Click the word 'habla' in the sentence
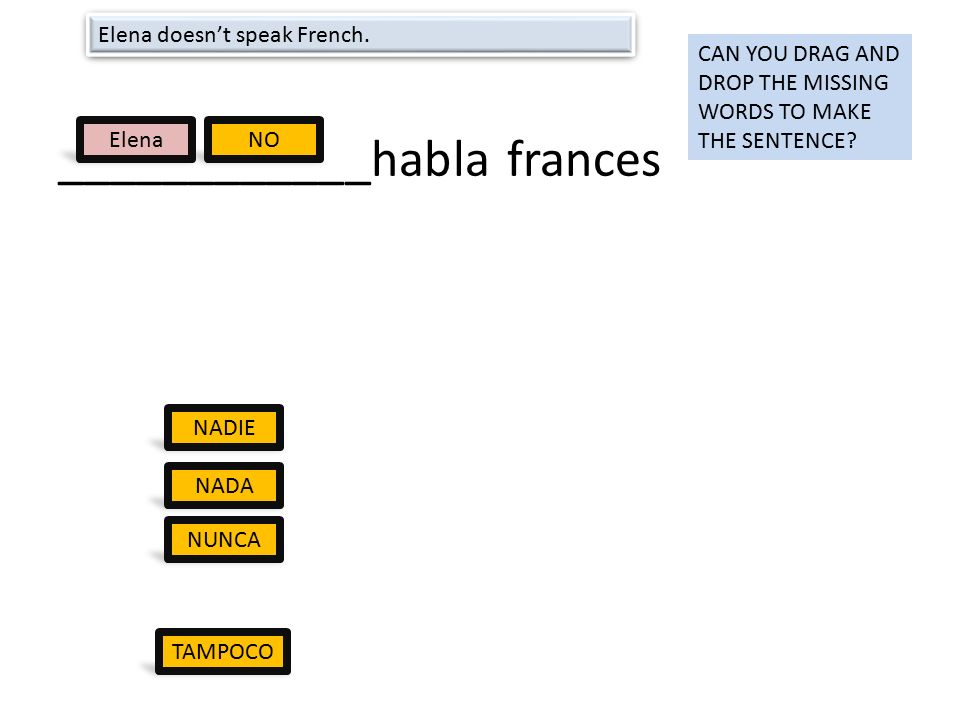 (x=430, y=159)
